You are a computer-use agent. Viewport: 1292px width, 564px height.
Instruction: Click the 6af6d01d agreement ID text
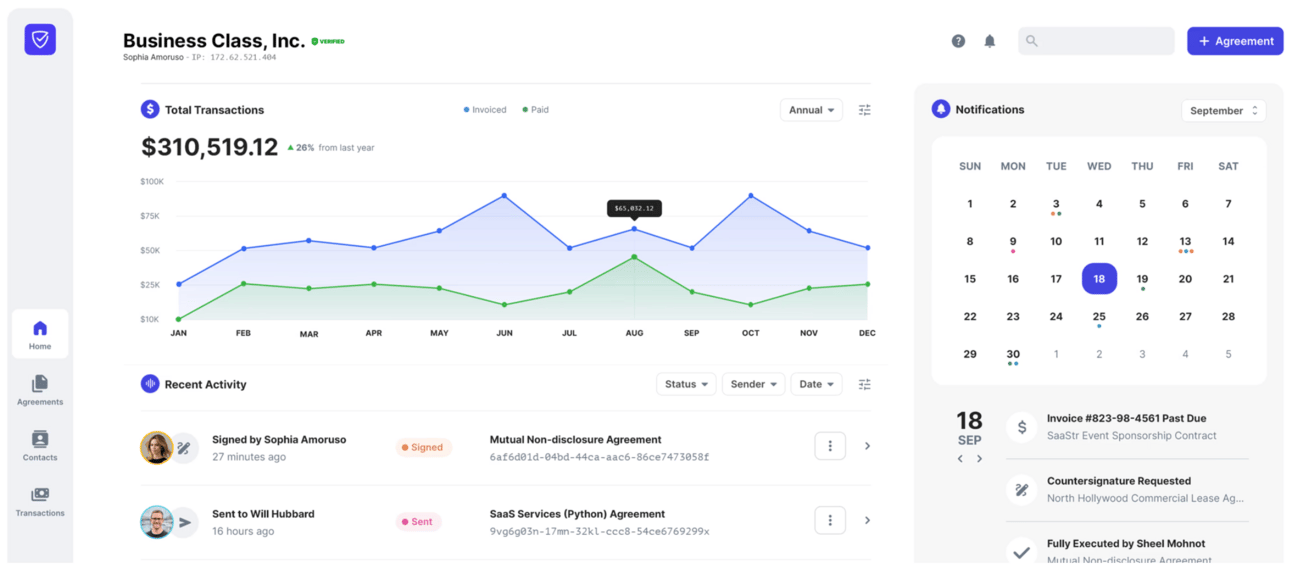click(x=599, y=457)
